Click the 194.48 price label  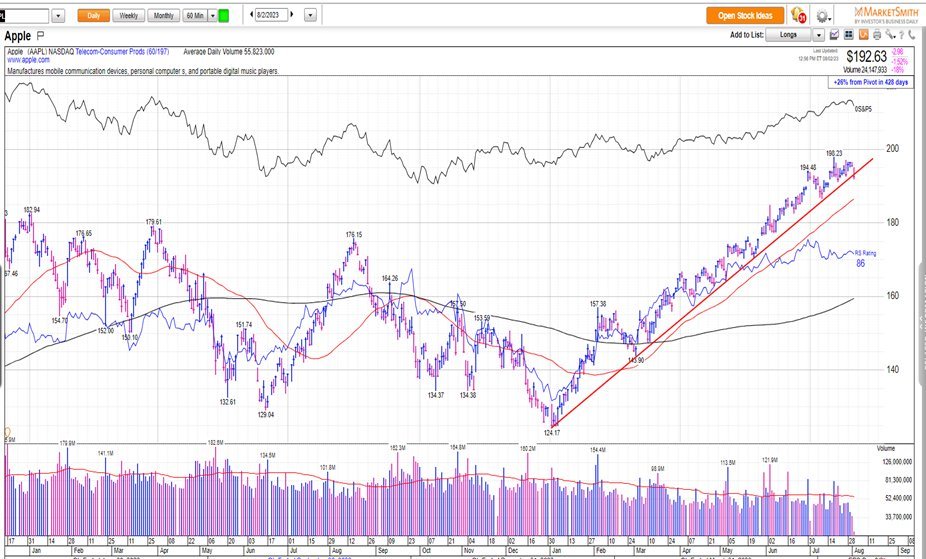click(808, 168)
